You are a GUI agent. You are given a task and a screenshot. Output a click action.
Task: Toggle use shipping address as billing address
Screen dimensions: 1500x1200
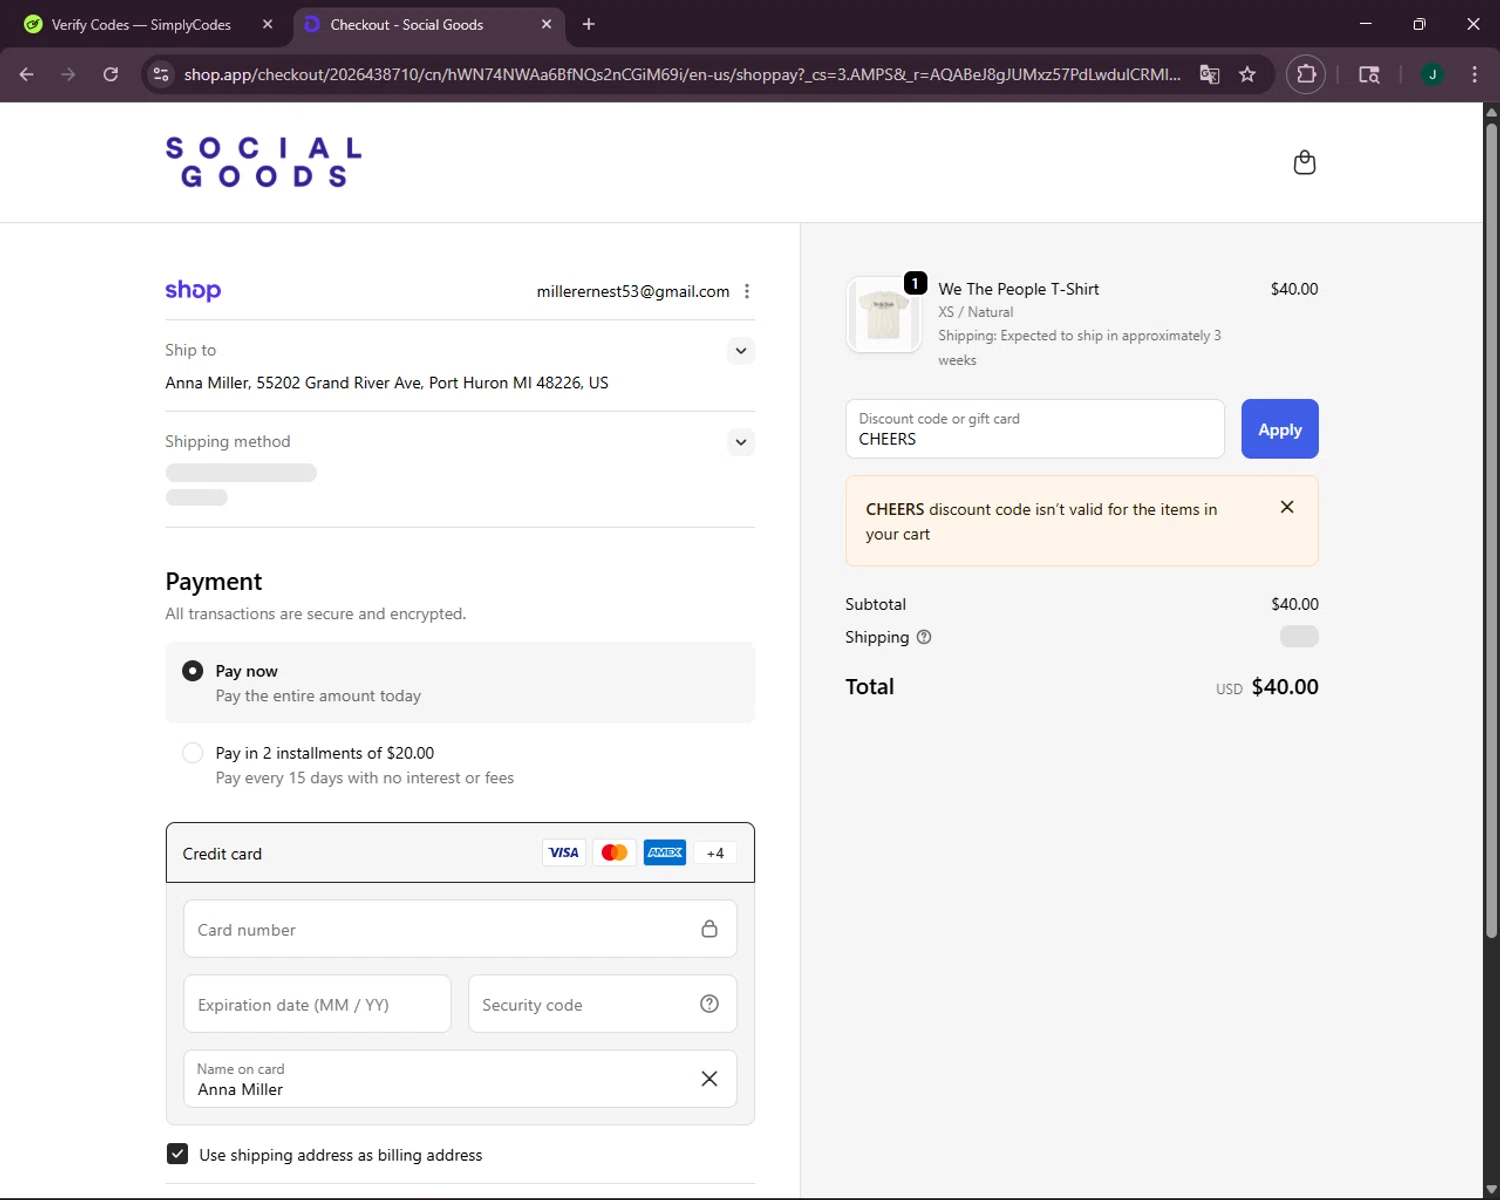(177, 1154)
